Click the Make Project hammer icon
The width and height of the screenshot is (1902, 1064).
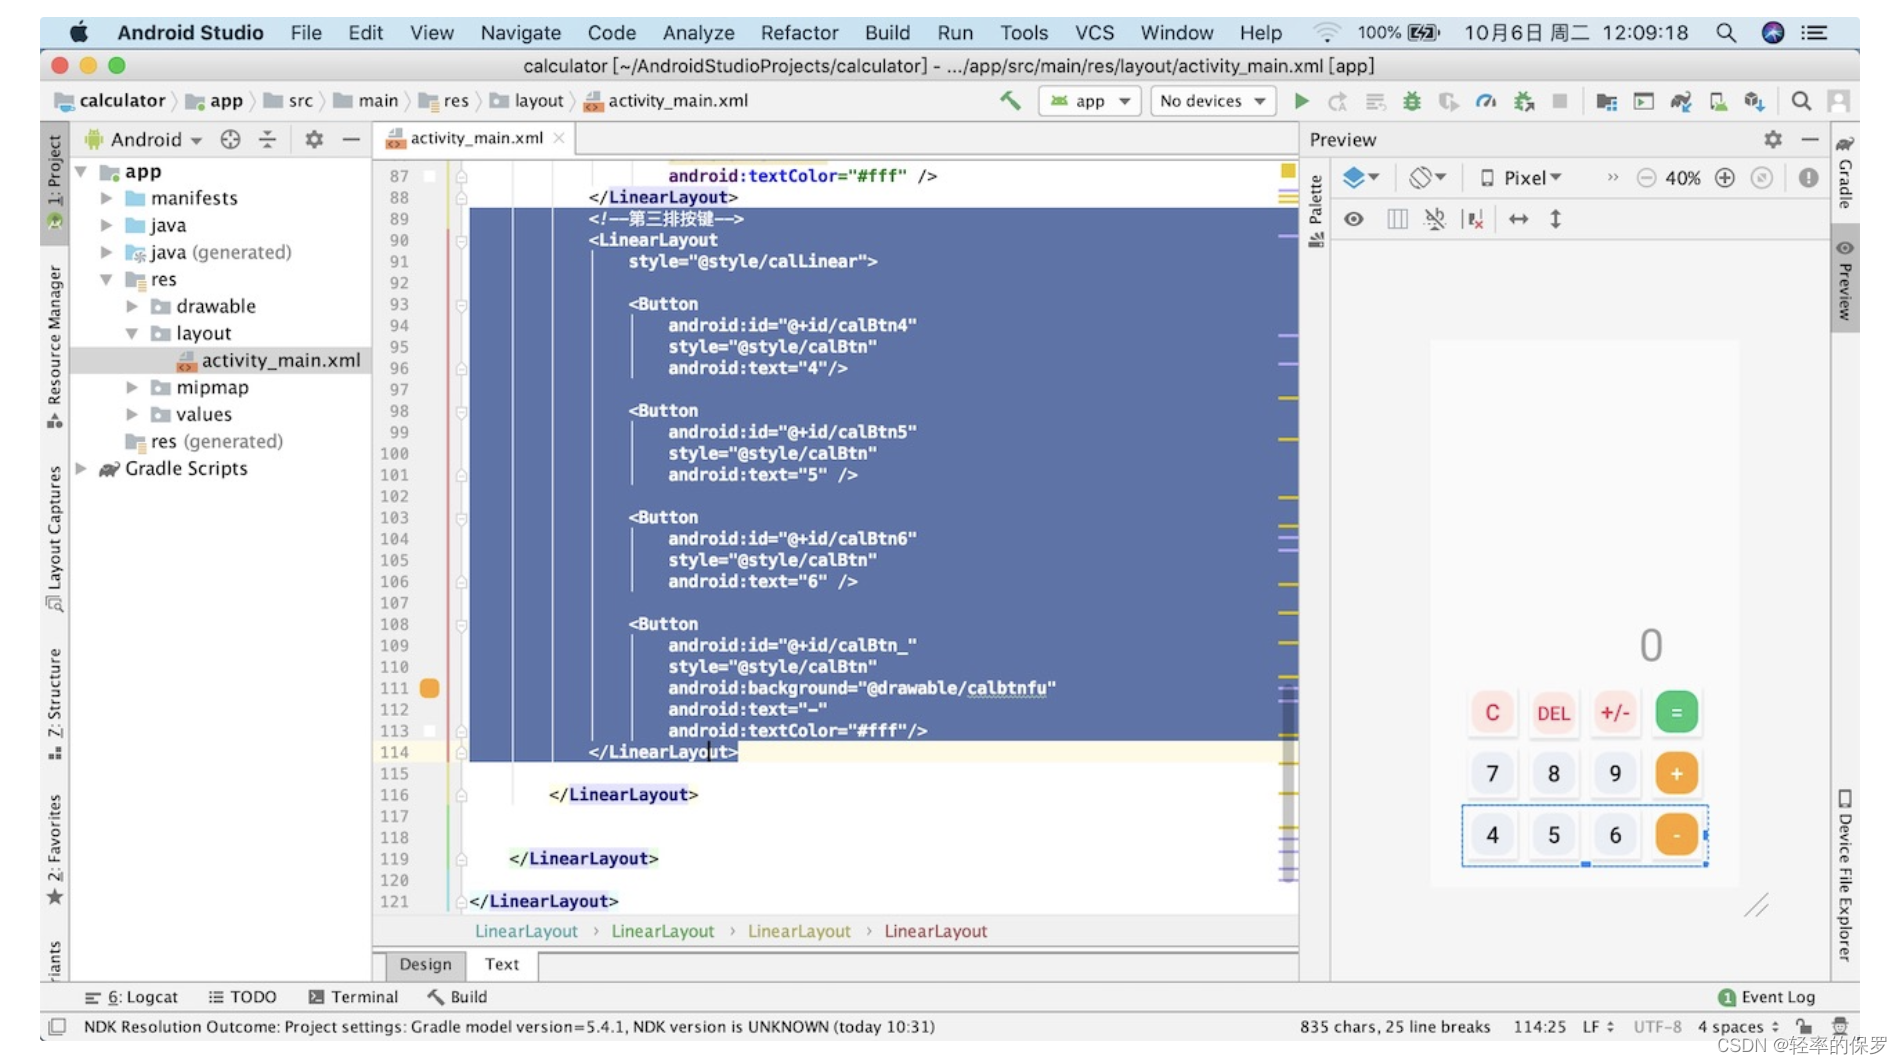point(1010,101)
